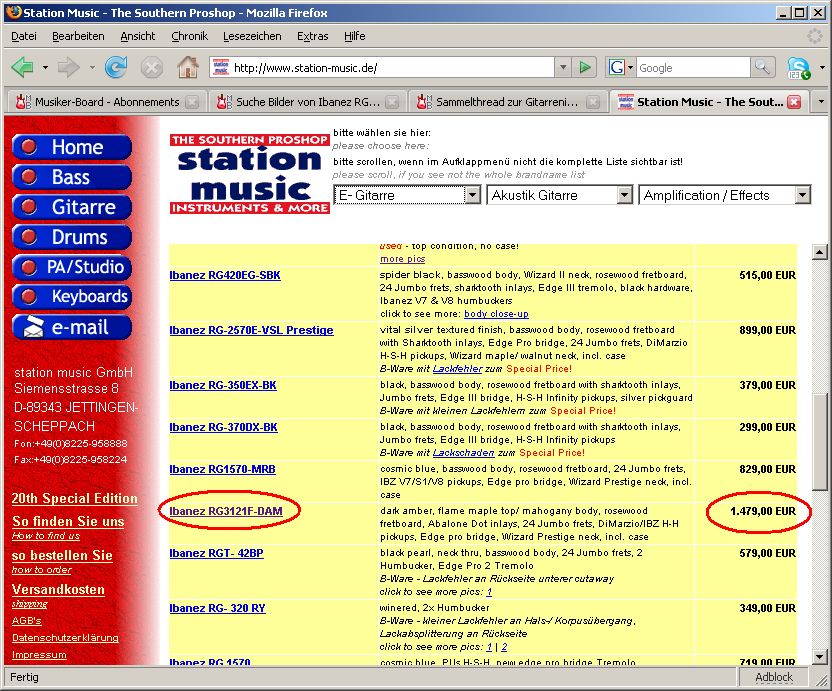Open the so bestellen Sie link
Image resolution: width=832 pixels, height=691 pixels.
click(62, 556)
